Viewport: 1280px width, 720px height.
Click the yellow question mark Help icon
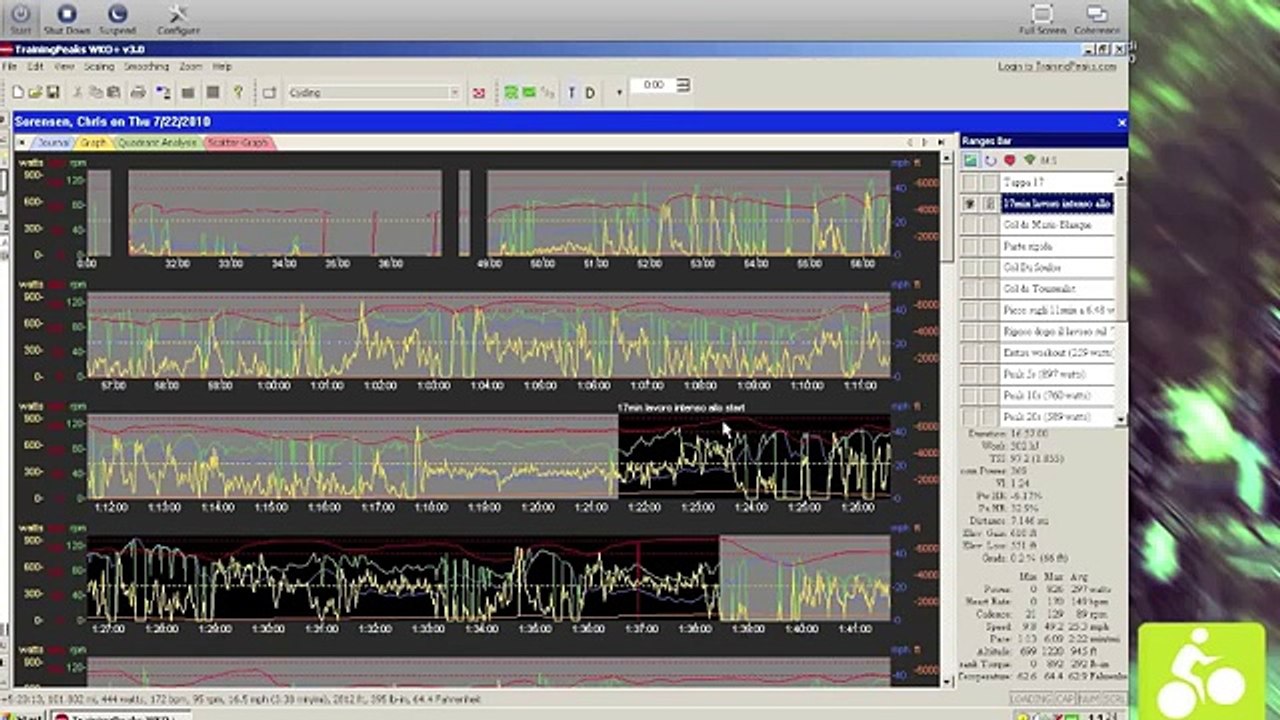tap(238, 92)
